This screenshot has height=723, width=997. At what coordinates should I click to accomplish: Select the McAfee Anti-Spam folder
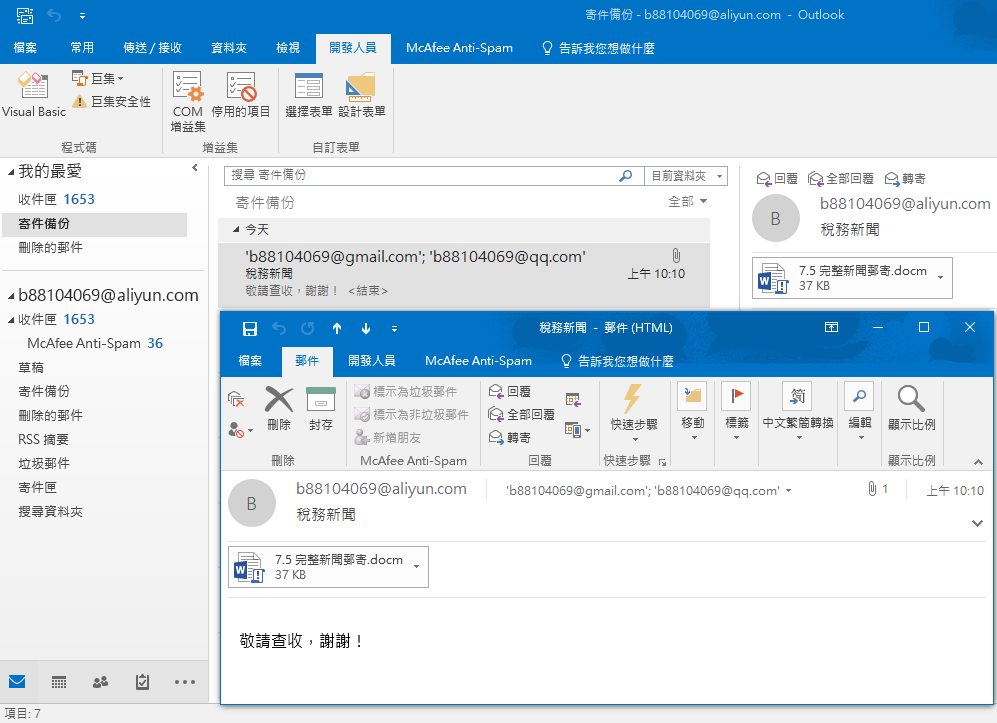(95, 343)
